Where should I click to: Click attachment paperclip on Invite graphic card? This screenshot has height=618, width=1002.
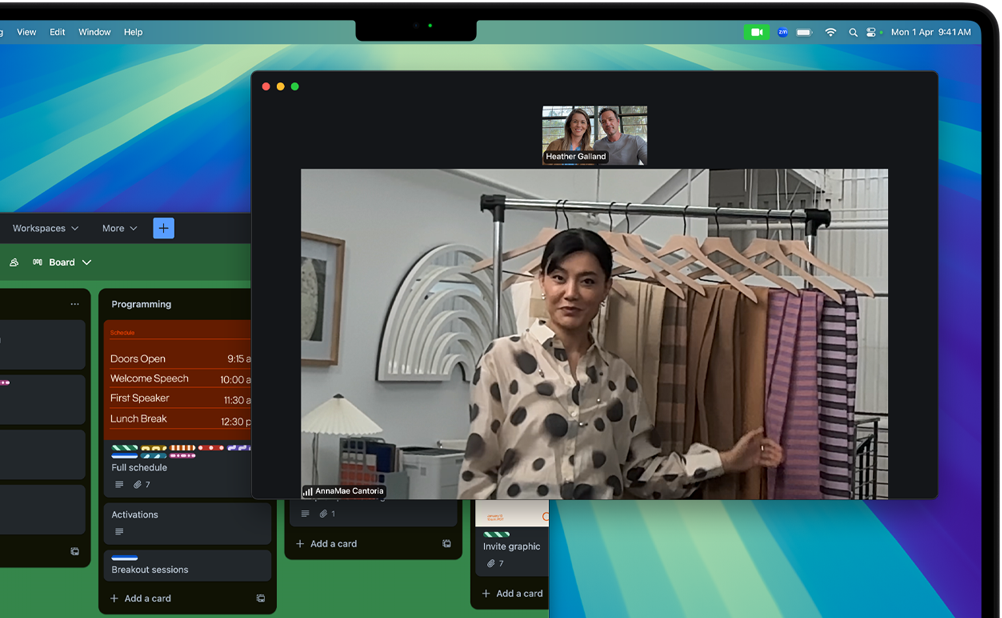click(x=491, y=563)
